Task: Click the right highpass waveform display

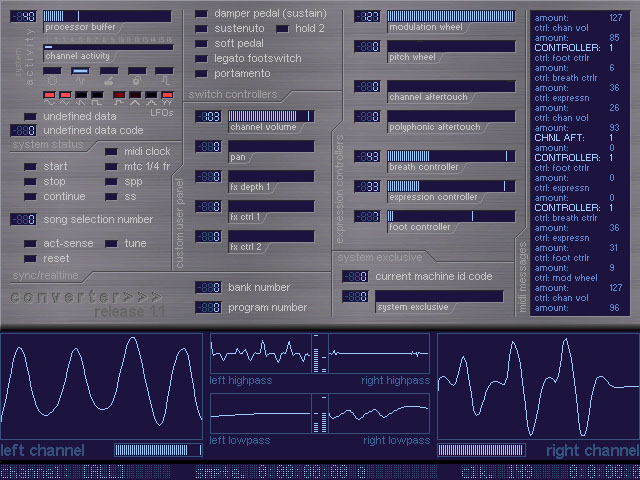Action: 379,353
